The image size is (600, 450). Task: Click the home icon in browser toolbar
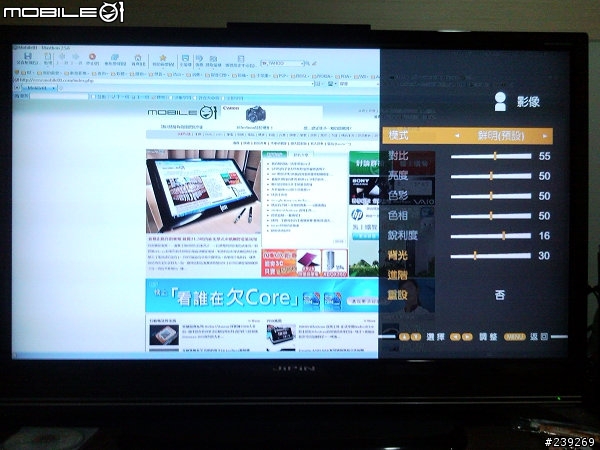tap(138, 58)
